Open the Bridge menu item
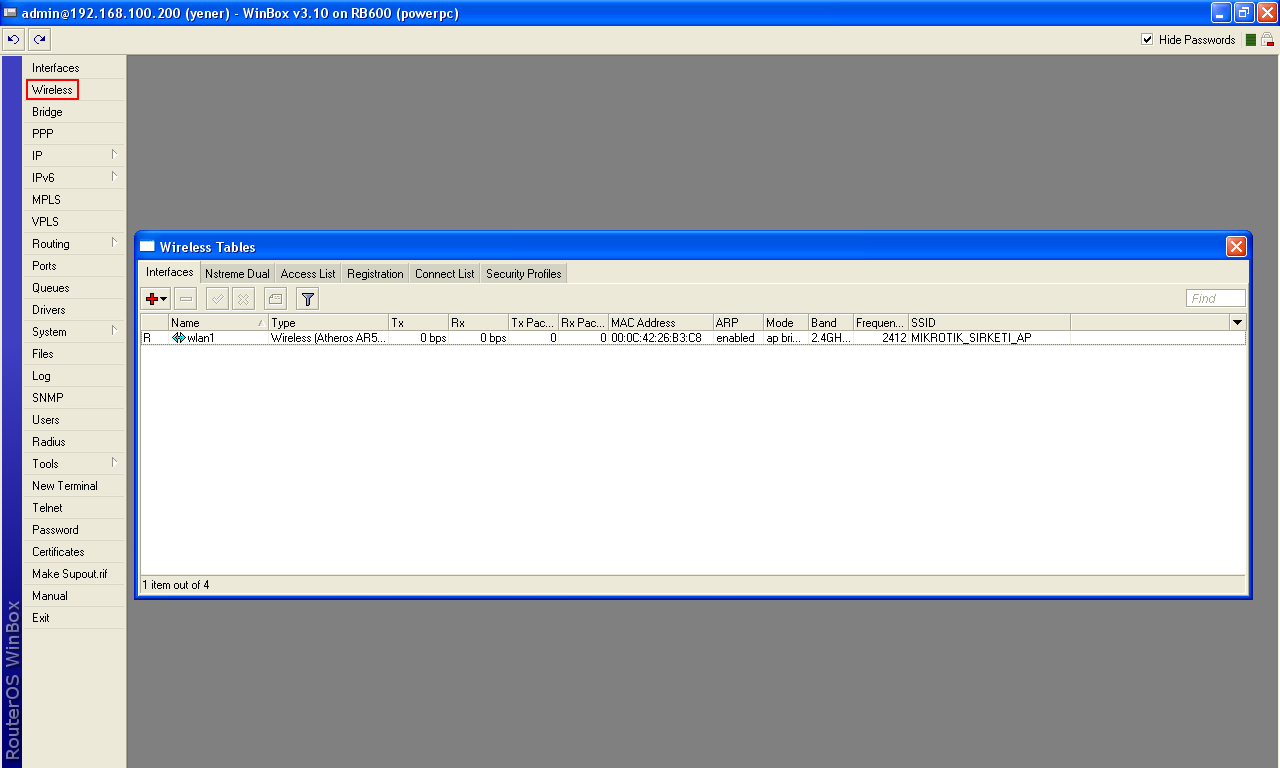1280x768 pixels. click(x=75, y=112)
